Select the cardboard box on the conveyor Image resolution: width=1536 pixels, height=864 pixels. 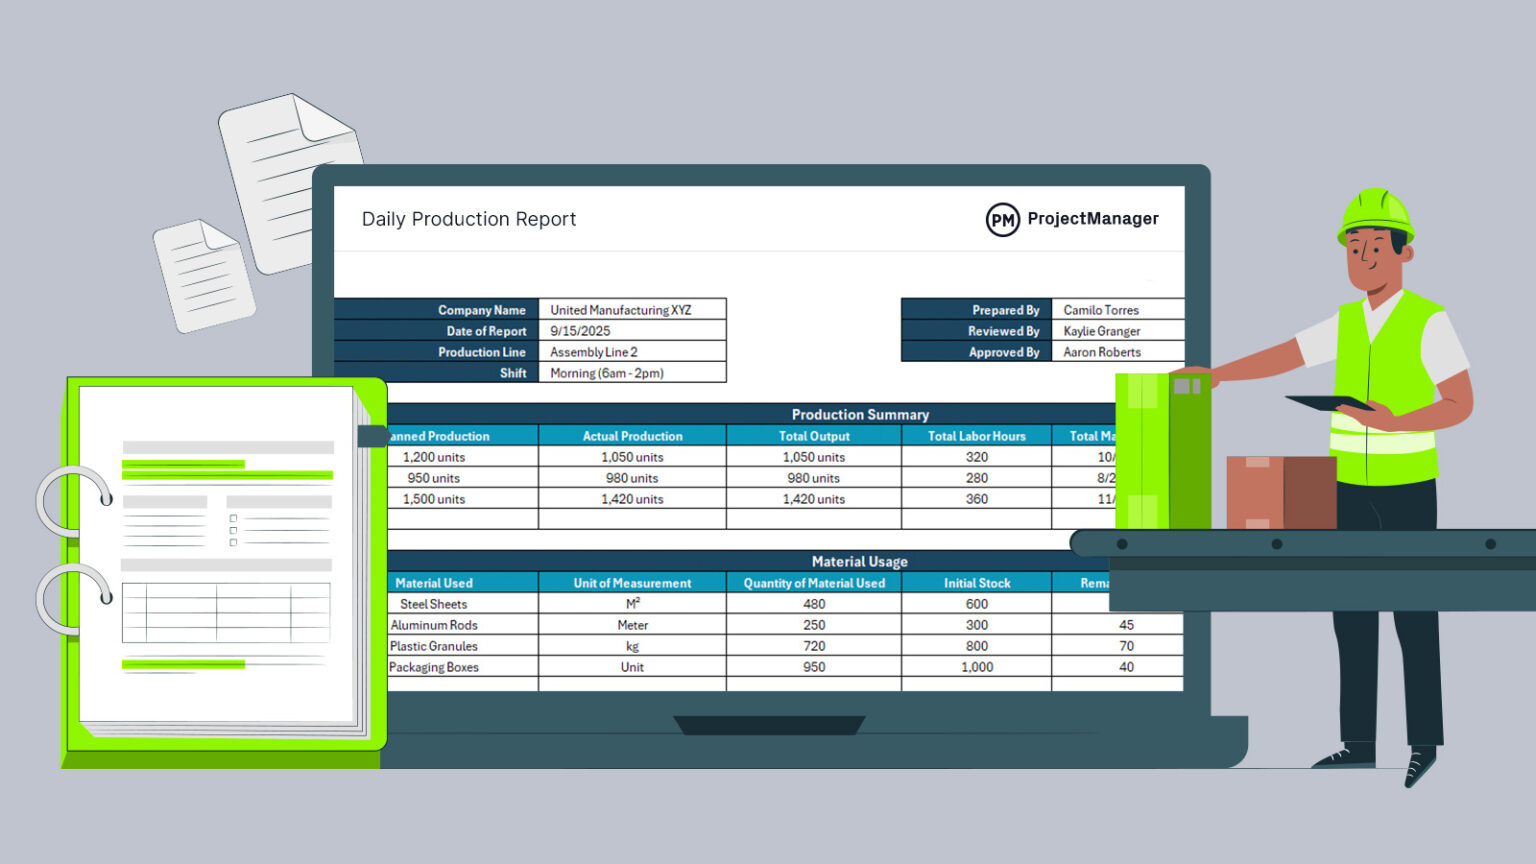1281,492
